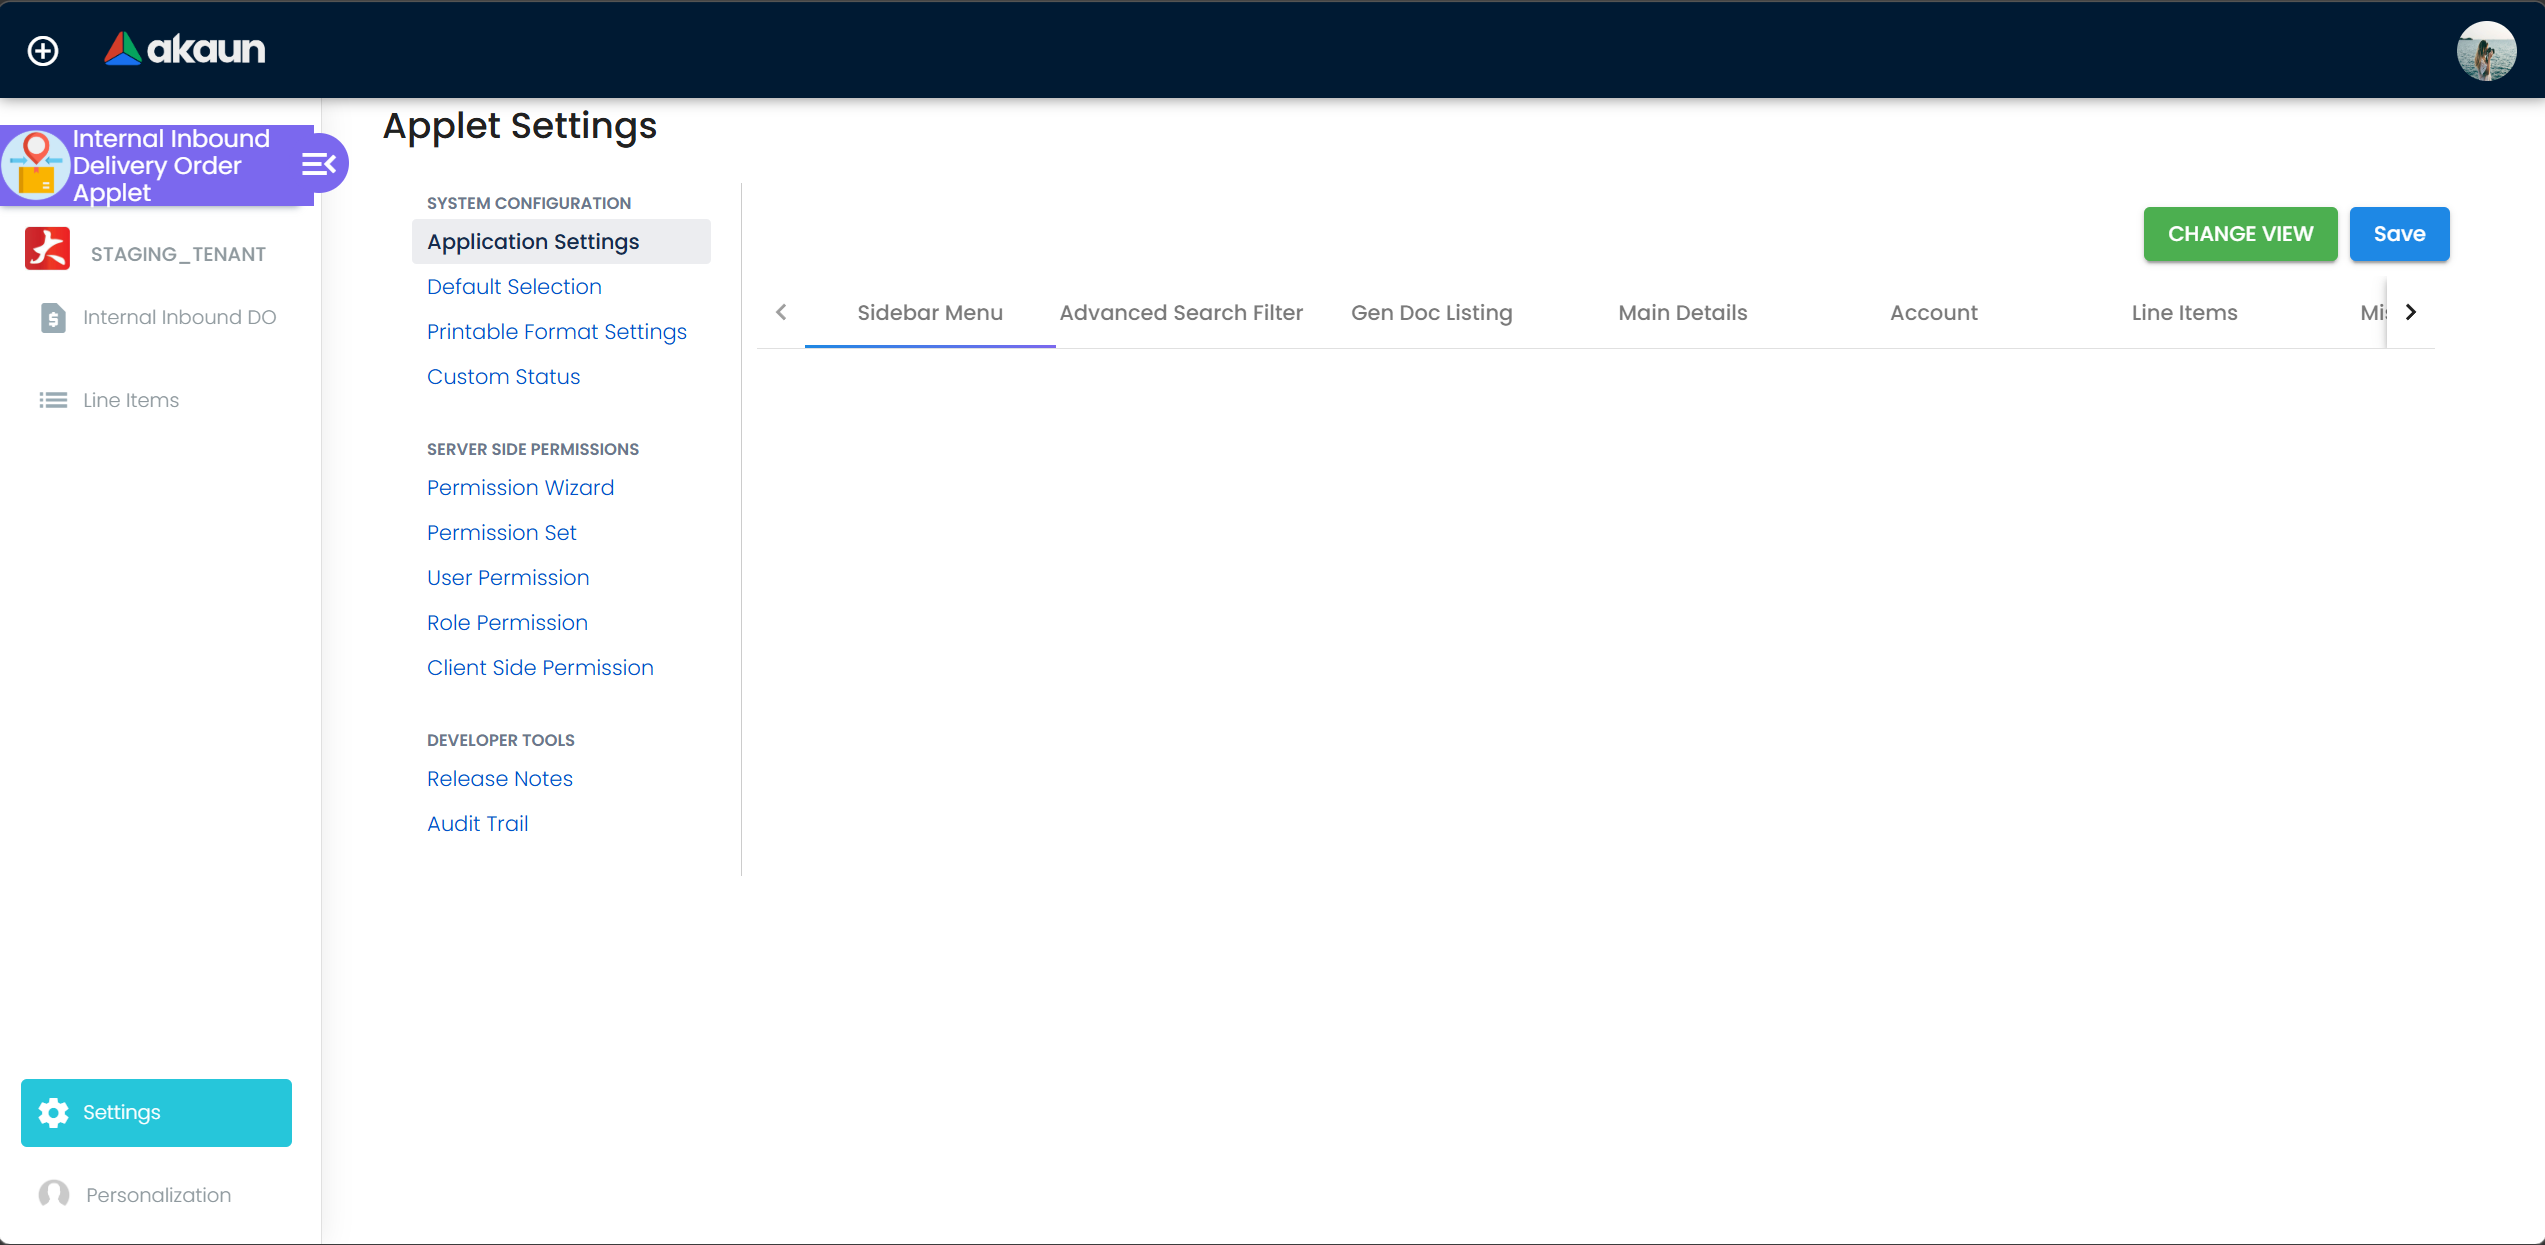Open Settings via the gear icon
The width and height of the screenshot is (2545, 1245).
click(x=53, y=1112)
